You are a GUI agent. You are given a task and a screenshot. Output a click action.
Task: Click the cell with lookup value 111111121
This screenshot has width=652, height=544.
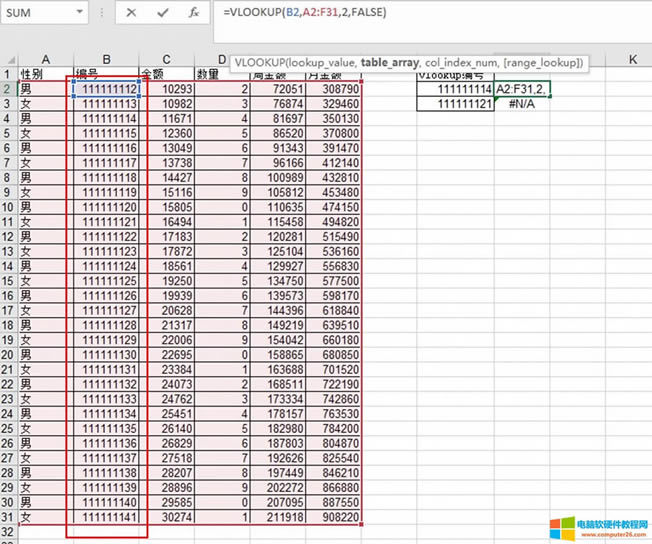[x=455, y=105]
